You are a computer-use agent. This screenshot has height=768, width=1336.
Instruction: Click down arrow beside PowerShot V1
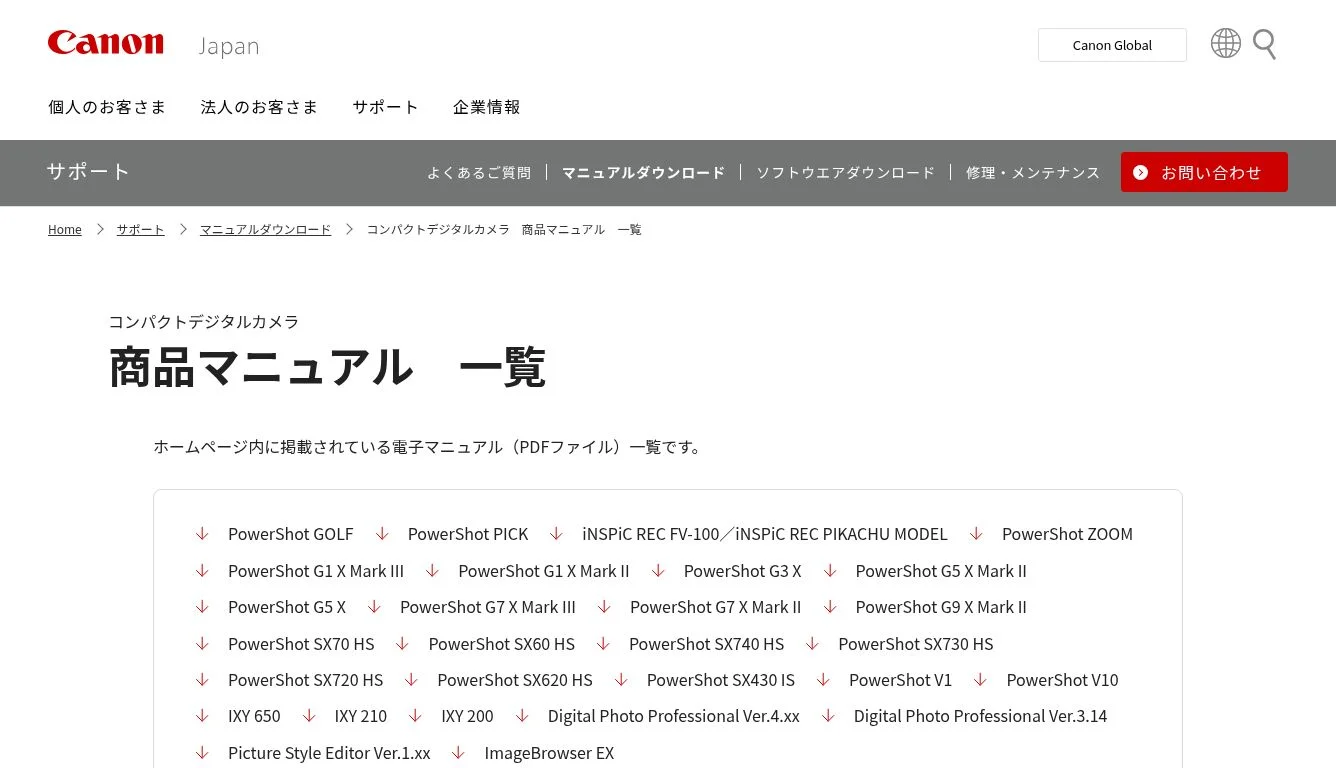point(823,680)
